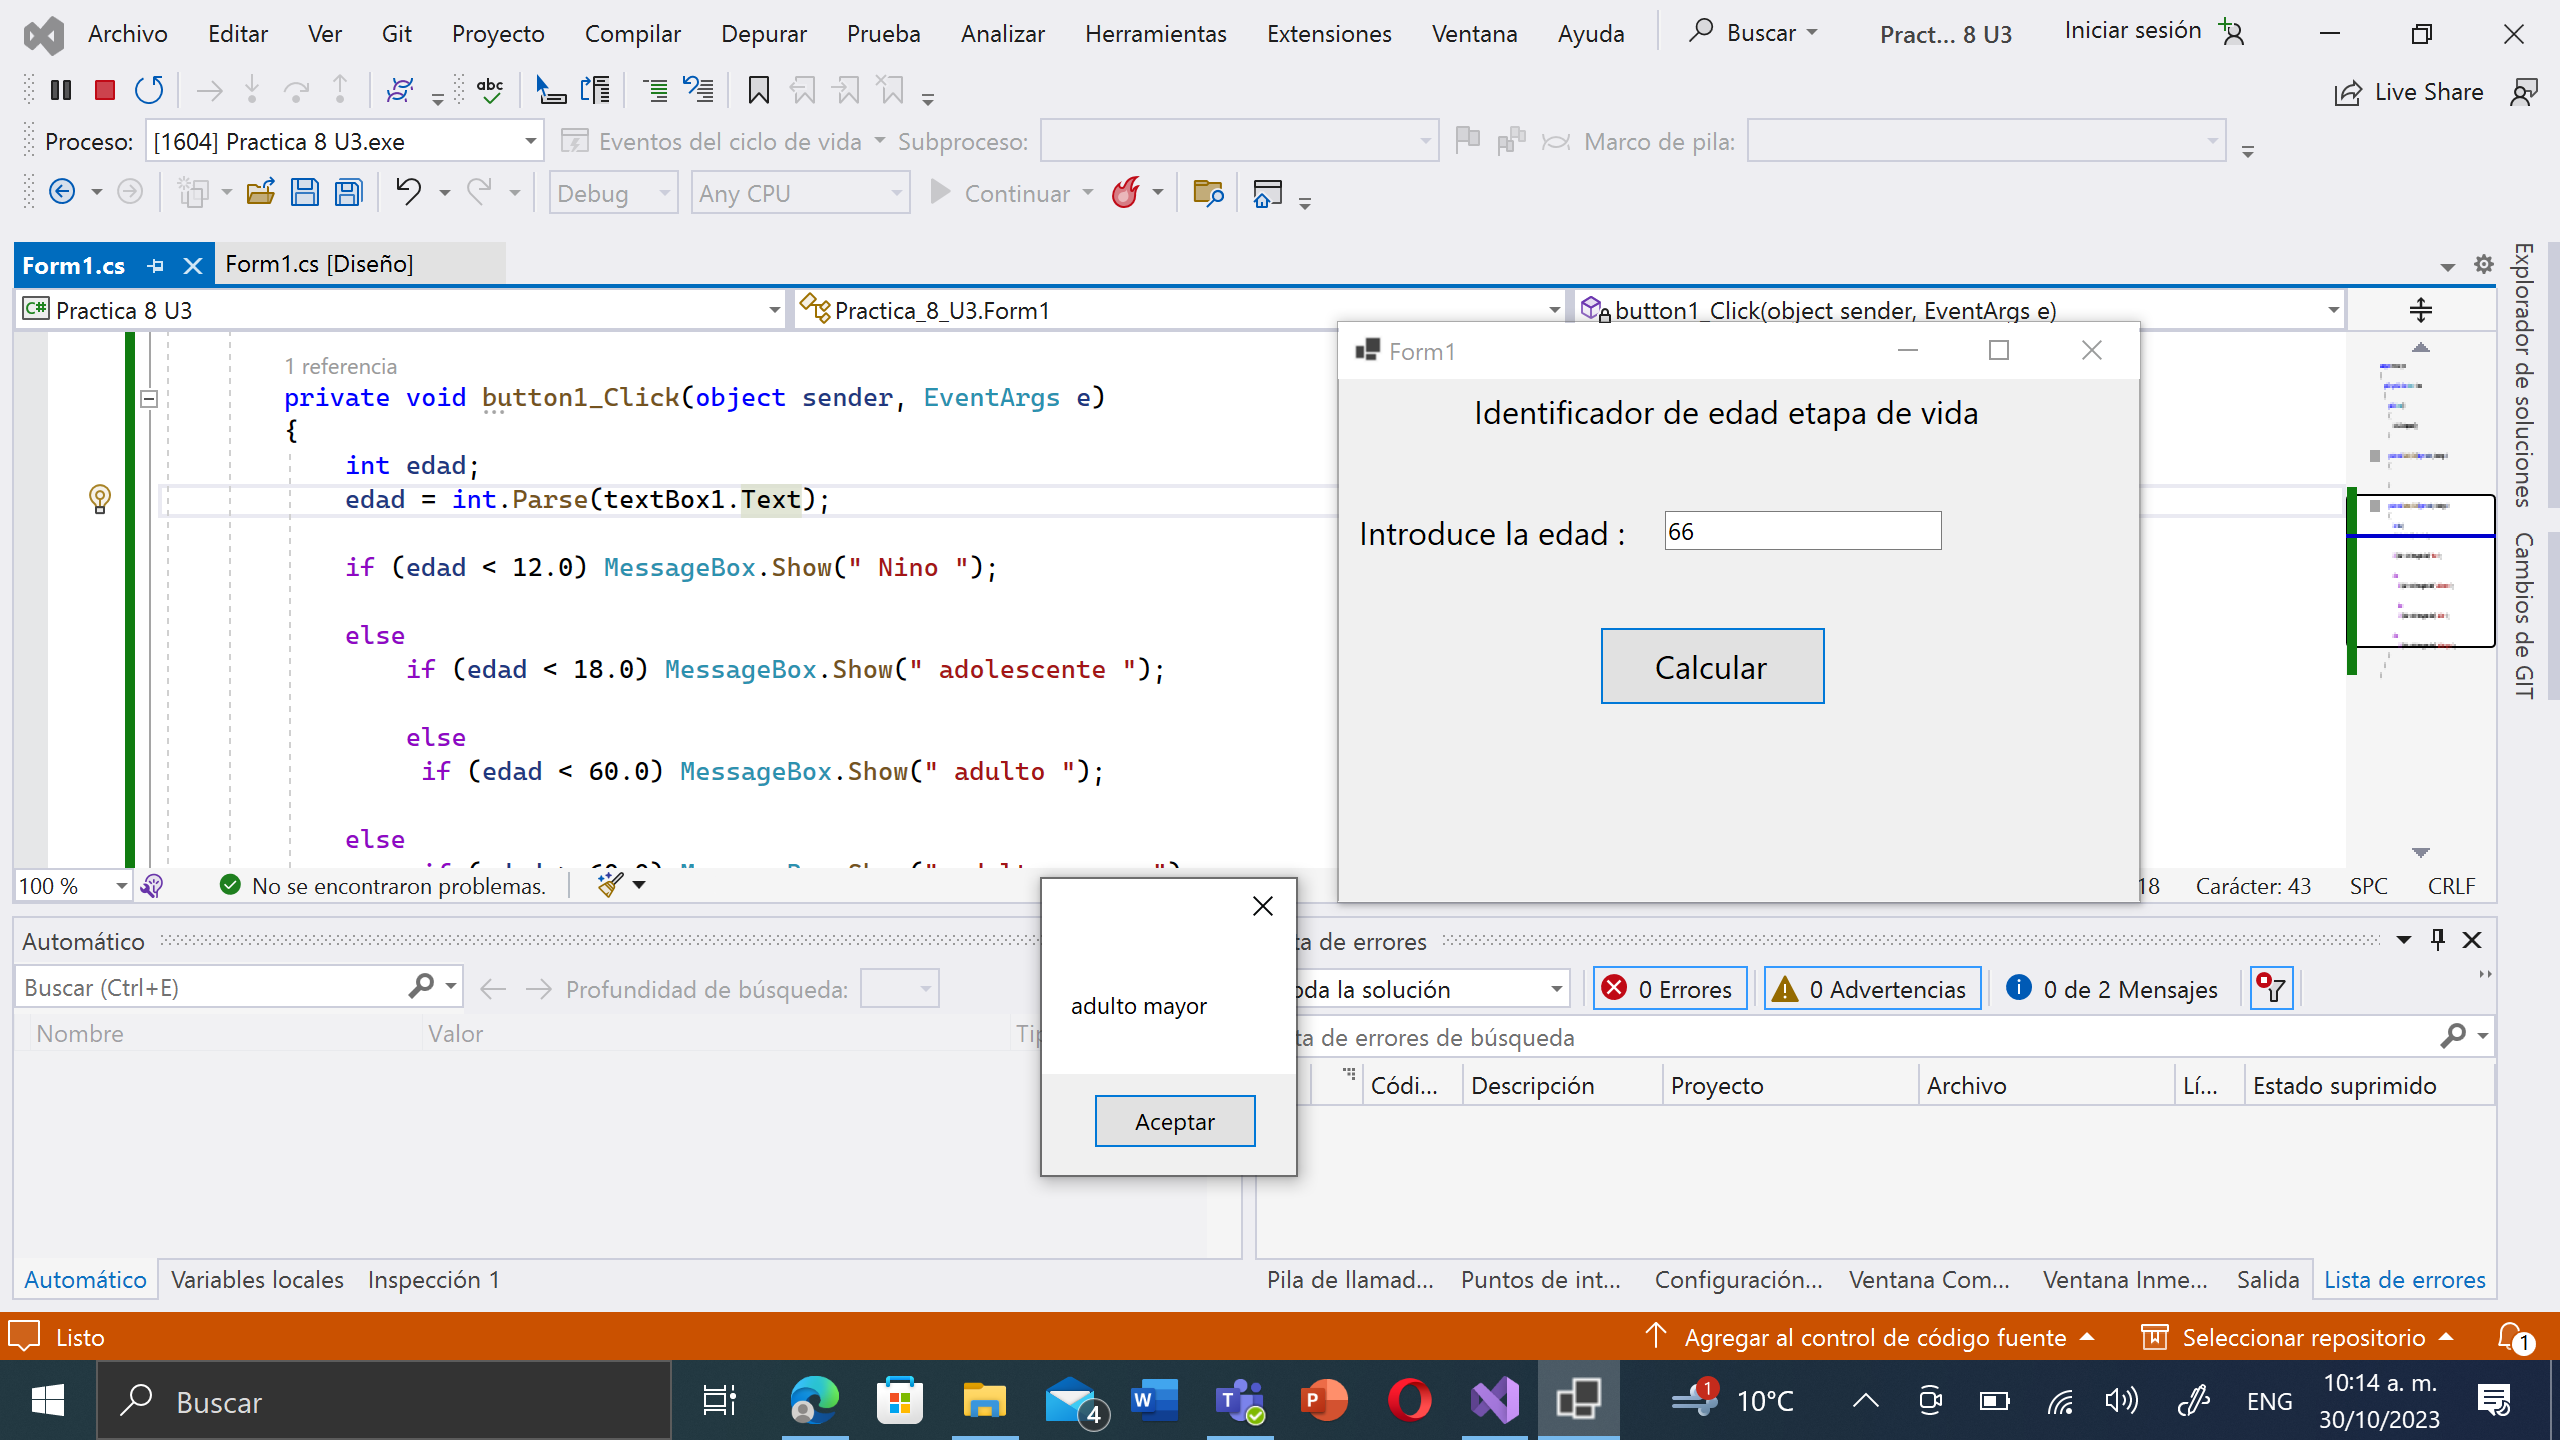Toggle the Errores filter in error list
The width and height of the screenshot is (2560, 1440).
(x=1668, y=988)
